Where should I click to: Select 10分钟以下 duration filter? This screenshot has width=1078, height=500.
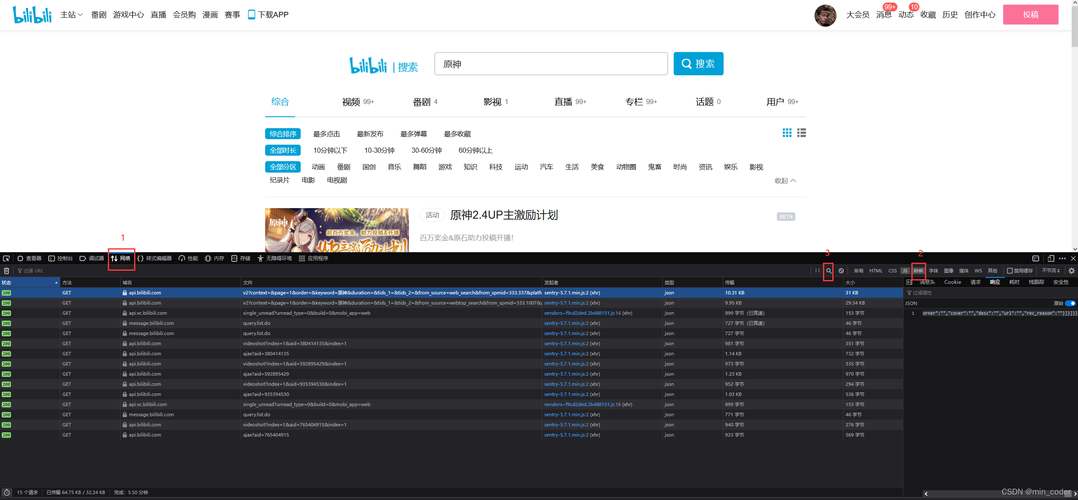(330, 150)
